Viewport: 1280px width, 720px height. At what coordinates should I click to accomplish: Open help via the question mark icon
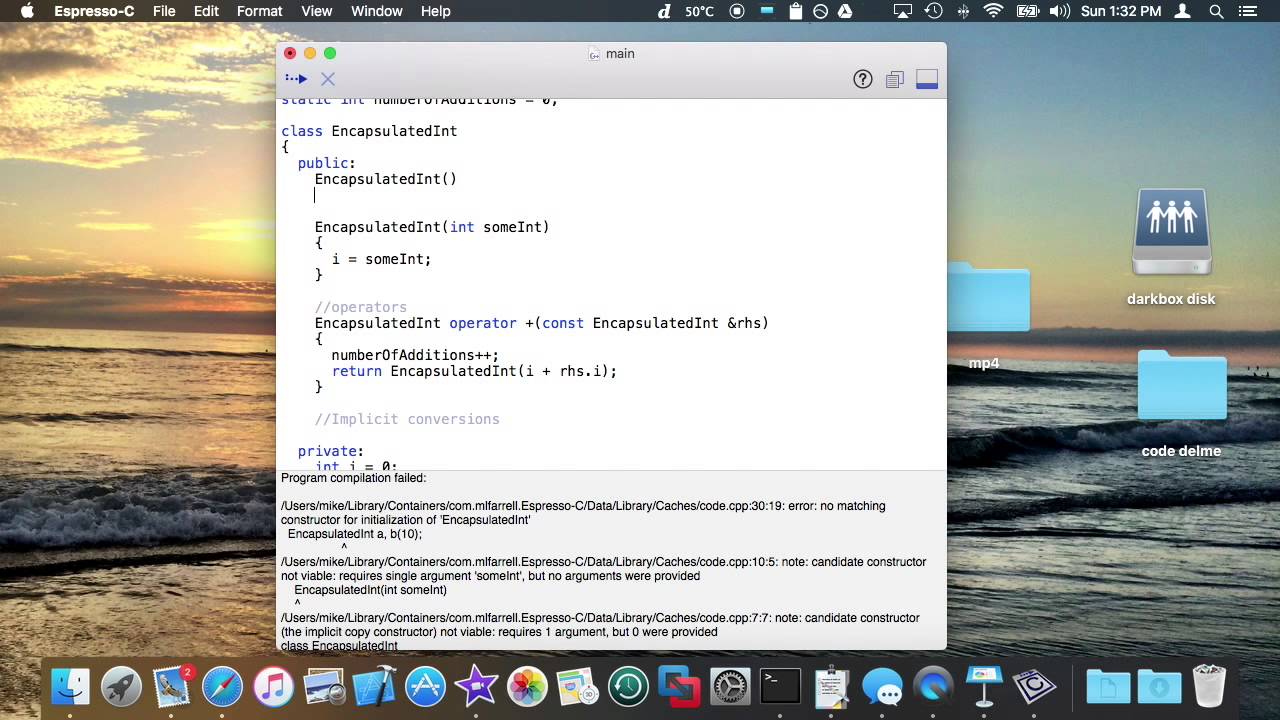[x=863, y=79]
